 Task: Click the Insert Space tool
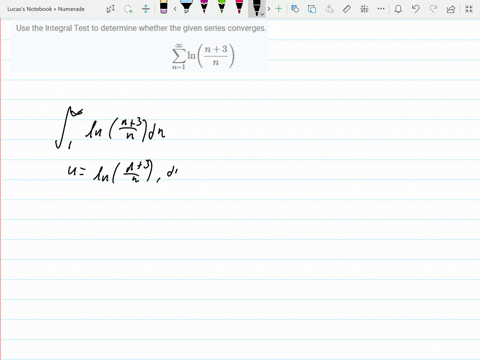pyautogui.click(x=146, y=9)
